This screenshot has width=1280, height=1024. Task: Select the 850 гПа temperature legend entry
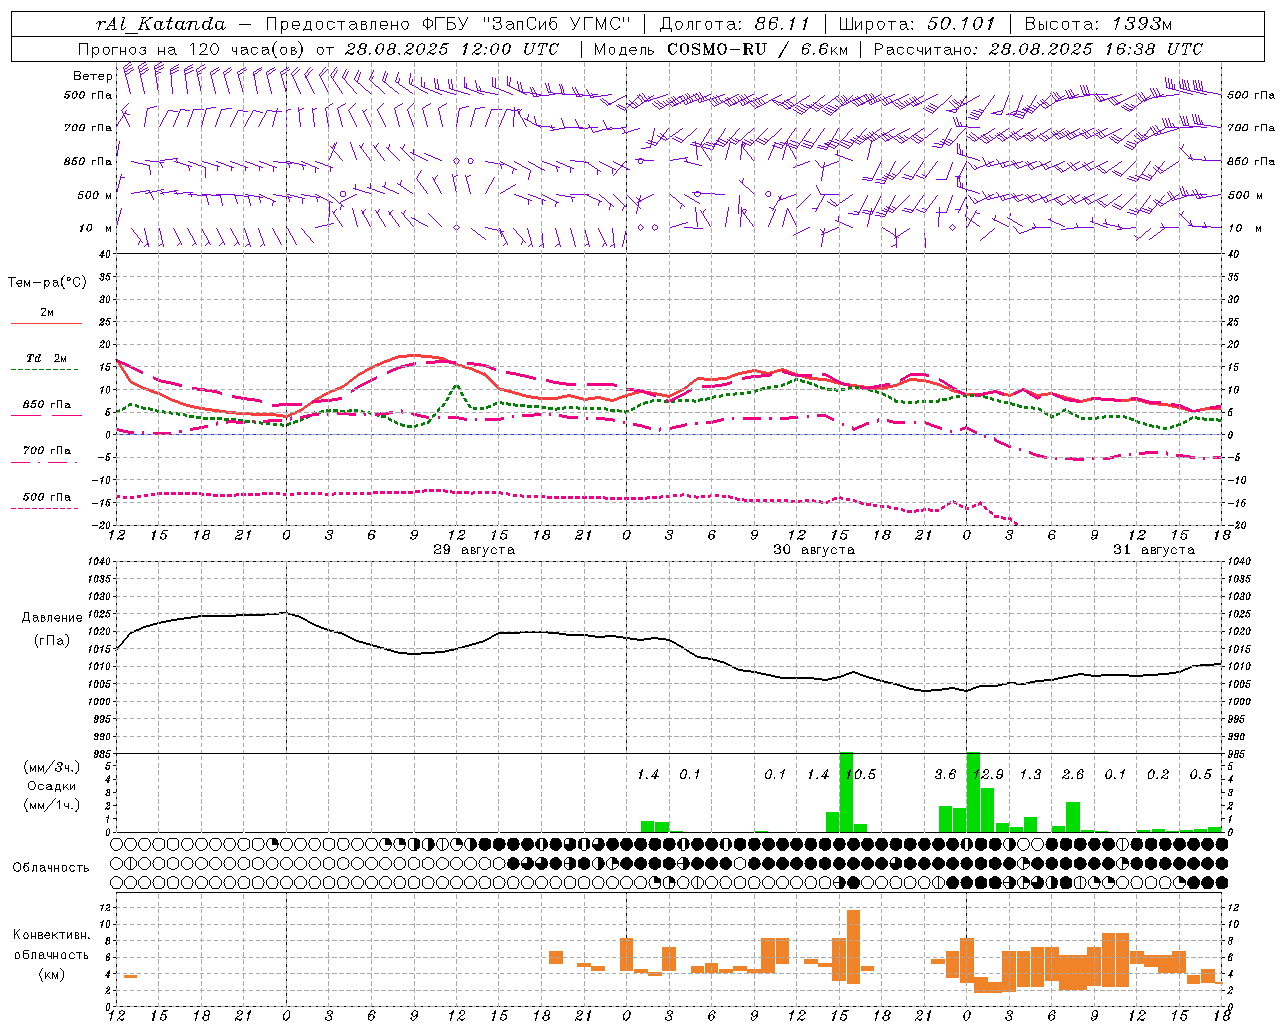coord(47,405)
